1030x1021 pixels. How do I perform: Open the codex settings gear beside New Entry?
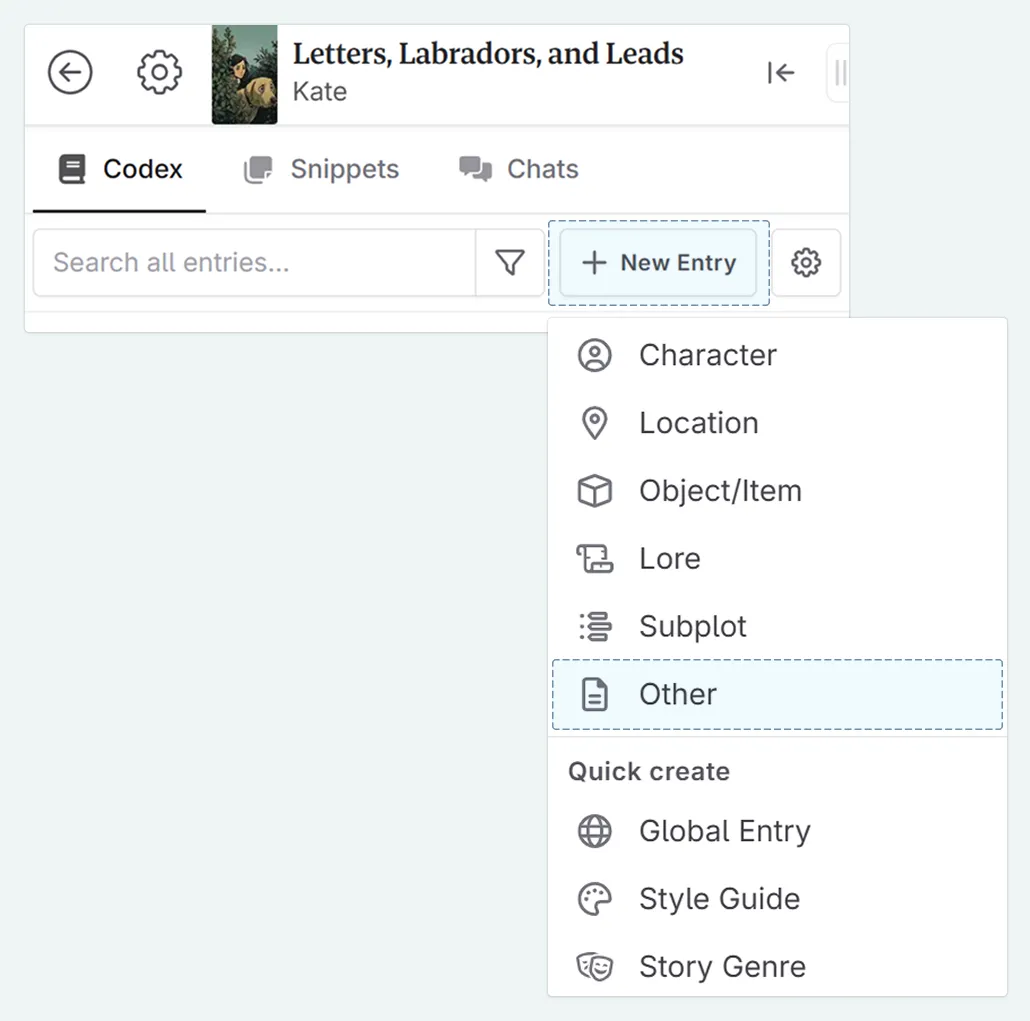tap(807, 262)
